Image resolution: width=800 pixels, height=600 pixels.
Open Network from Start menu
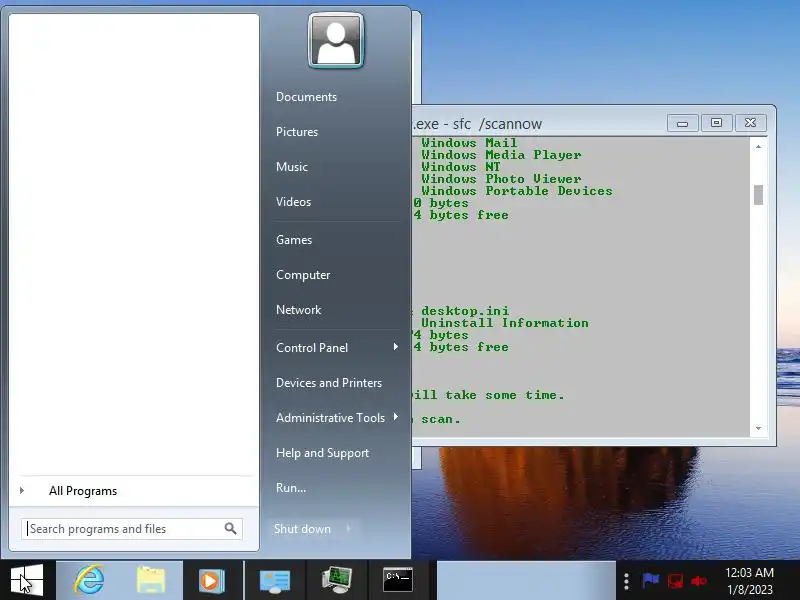298,310
